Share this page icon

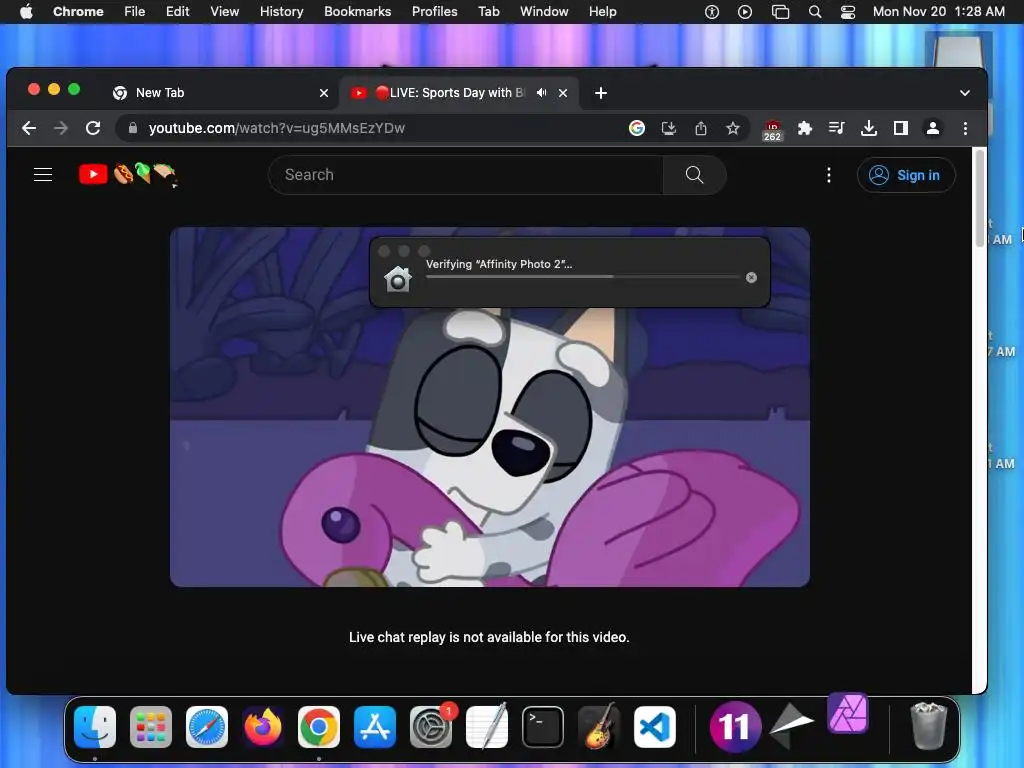(701, 128)
